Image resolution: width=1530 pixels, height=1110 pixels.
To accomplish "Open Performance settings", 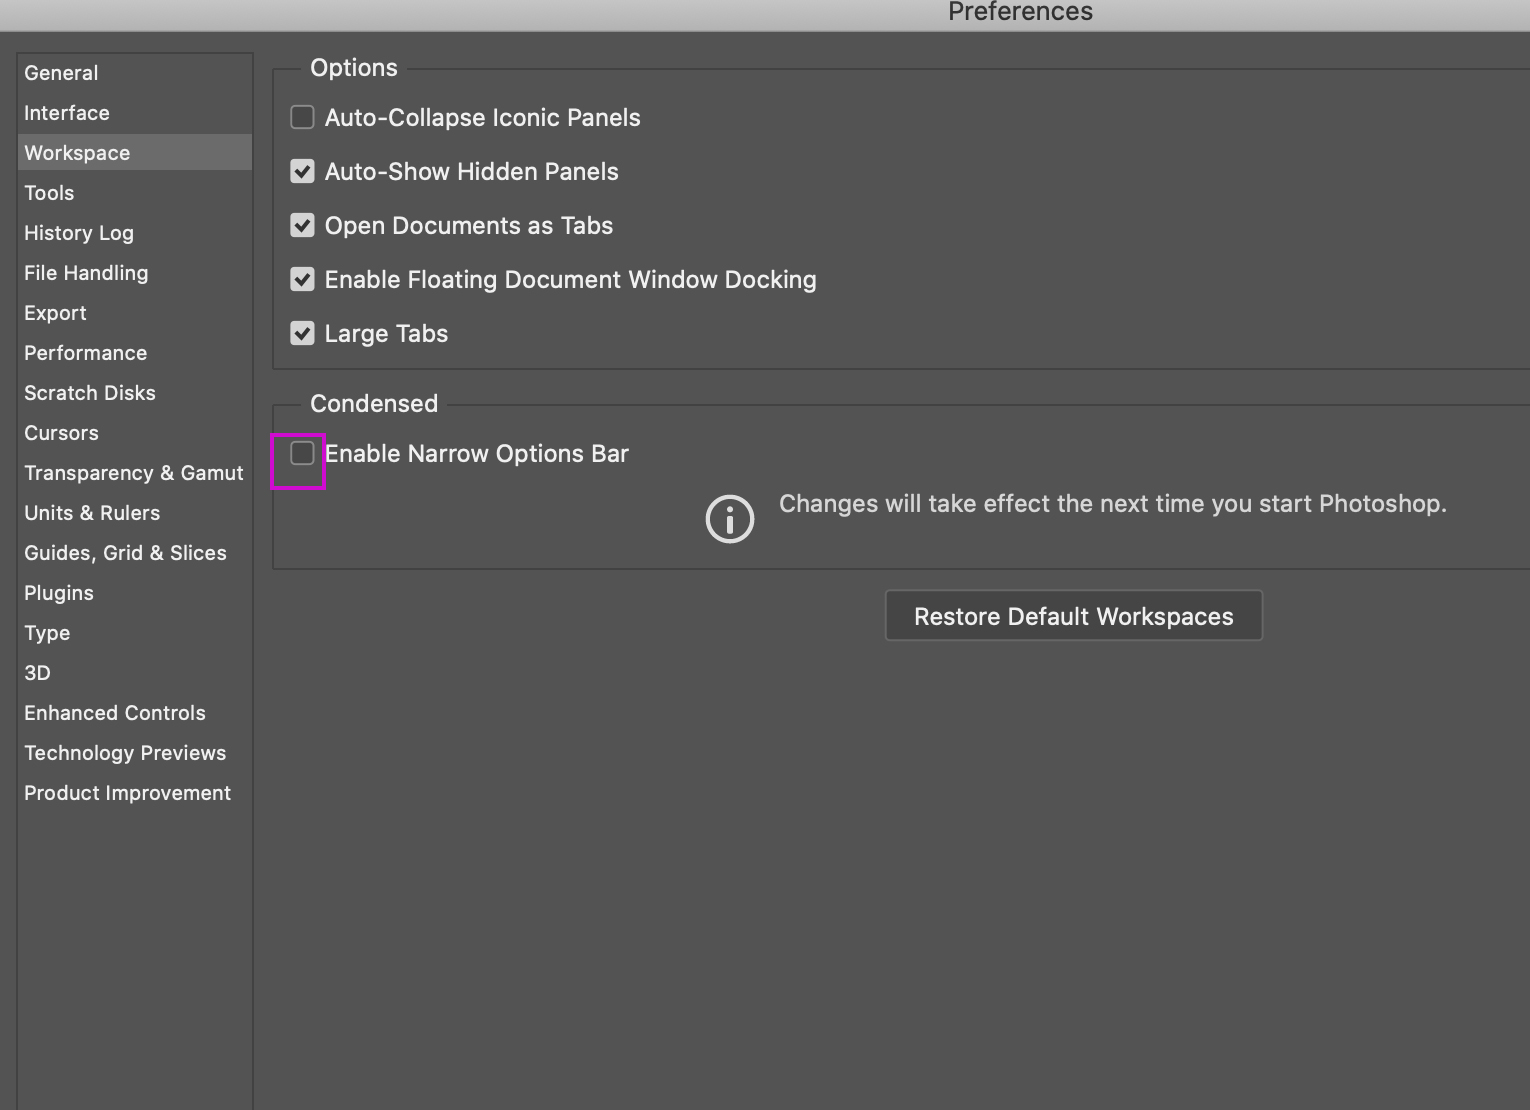I will [x=85, y=352].
